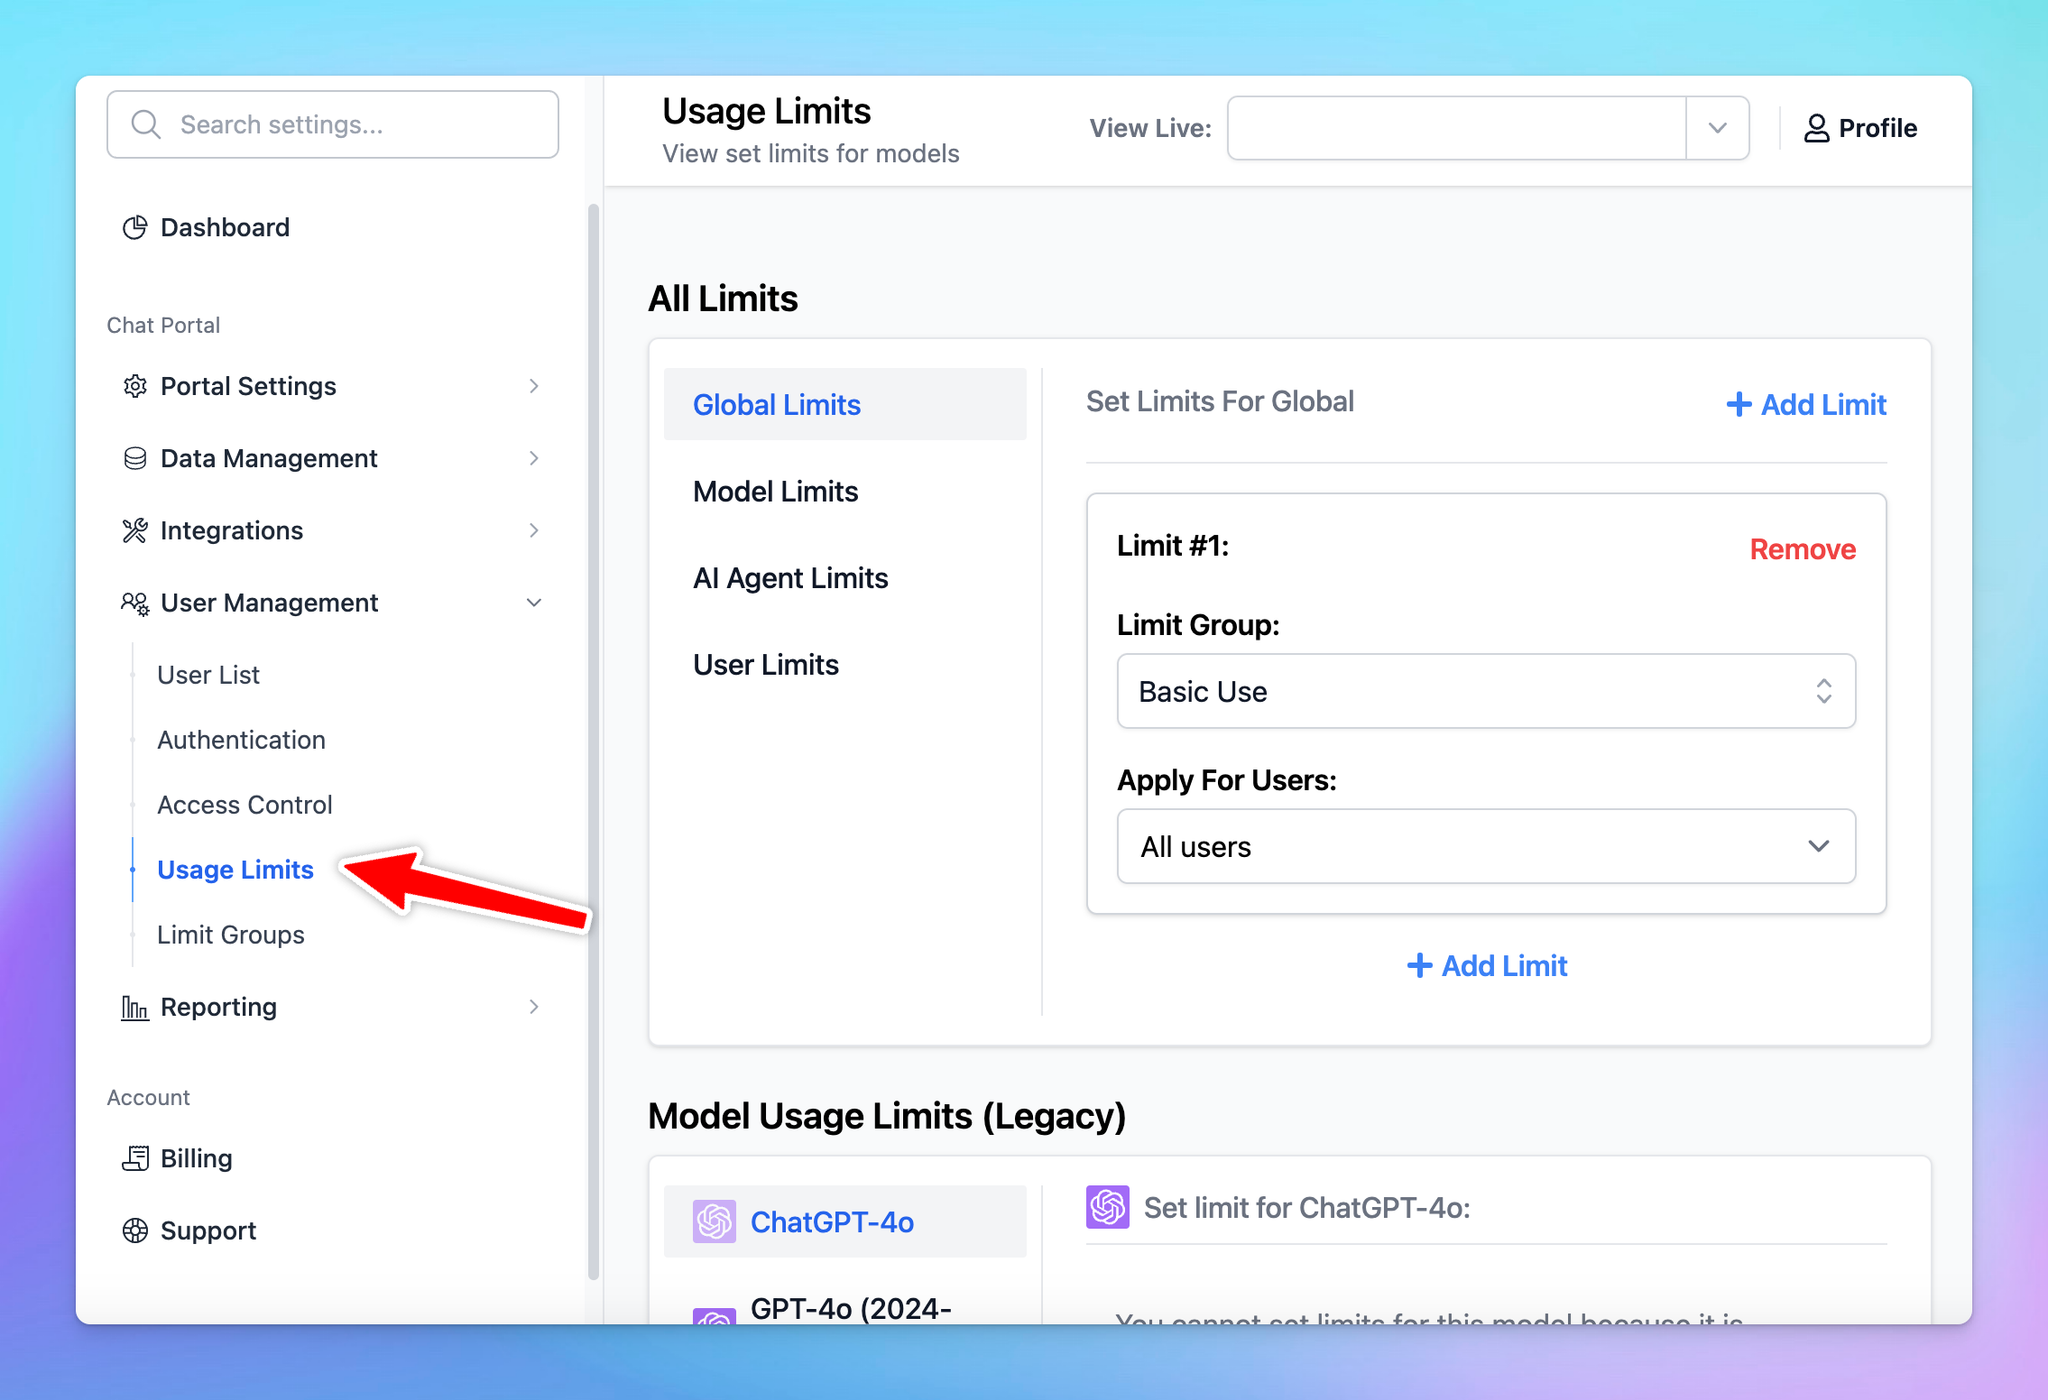Click the Data Management database icon
The width and height of the screenshot is (2048, 1400).
pos(135,458)
